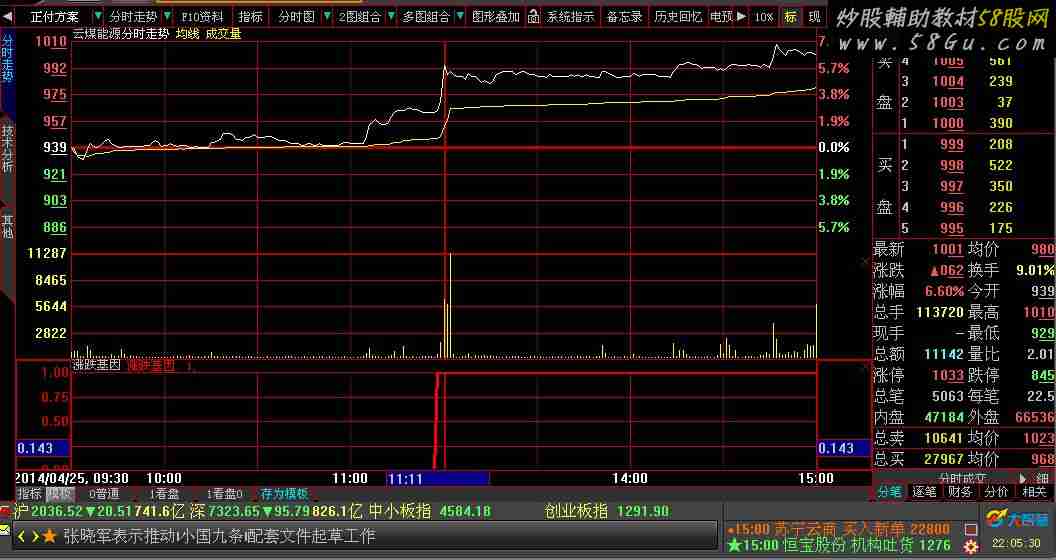The height and width of the screenshot is (560, 1056).
Task: Expand dropdown arrow after 分时走势 toolbar item
Action: point(167,17)
